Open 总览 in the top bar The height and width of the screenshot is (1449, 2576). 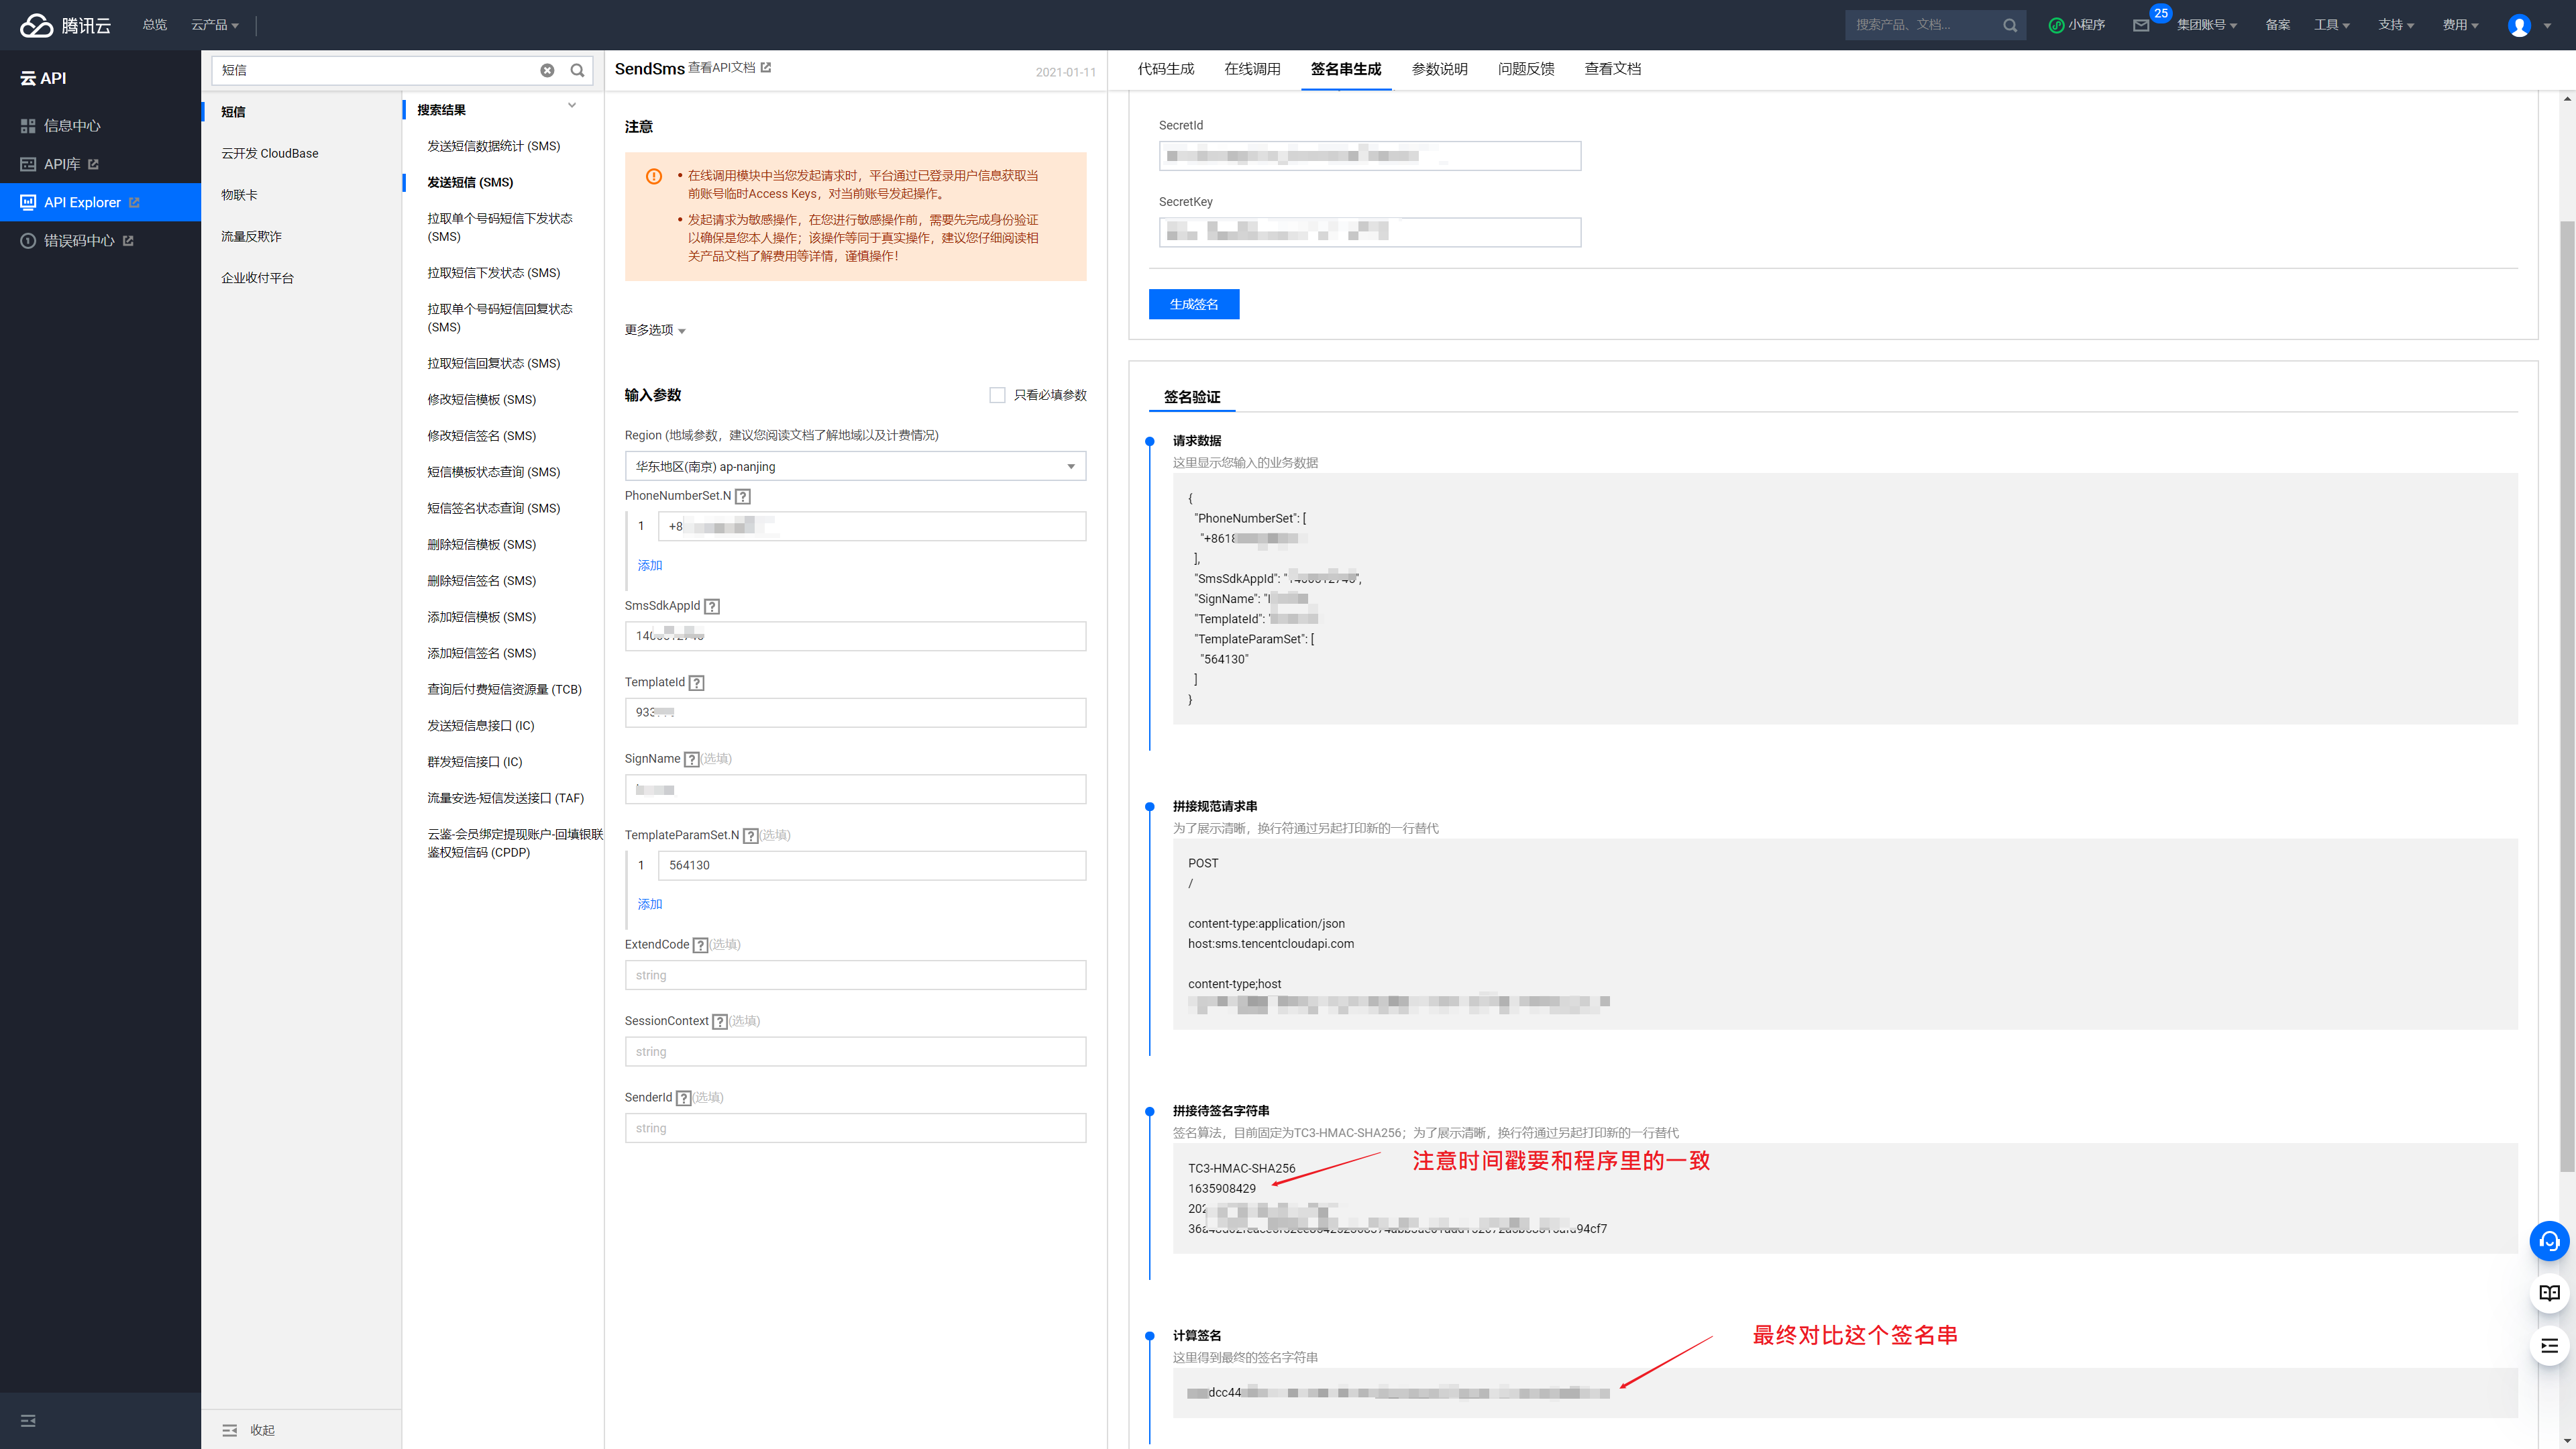155,25
